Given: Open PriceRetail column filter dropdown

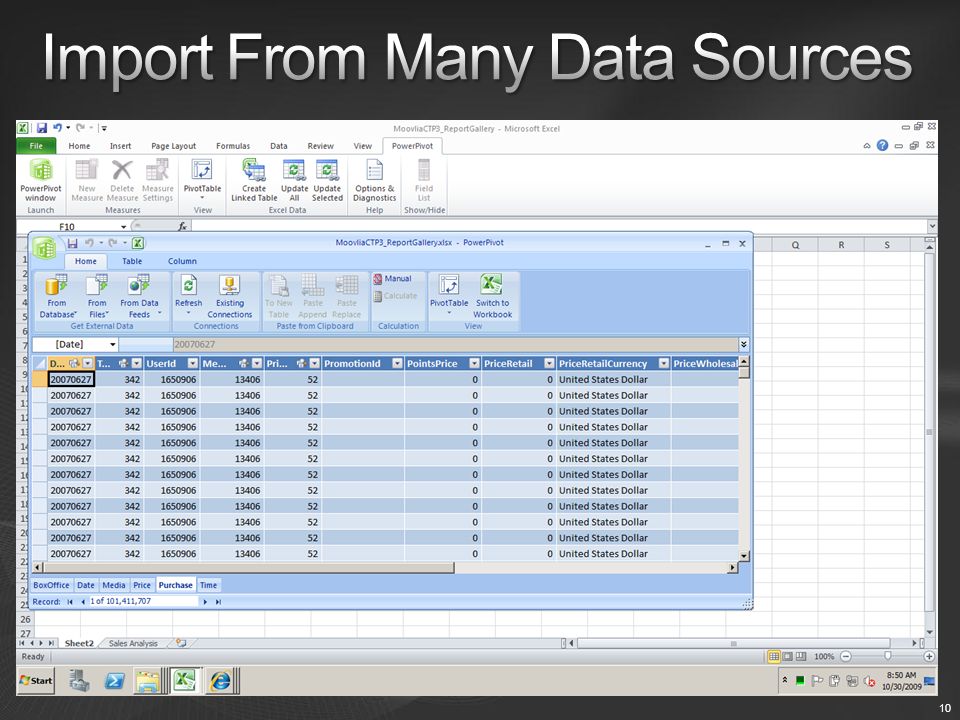Looking at the screenshot, I should (549, 363).
